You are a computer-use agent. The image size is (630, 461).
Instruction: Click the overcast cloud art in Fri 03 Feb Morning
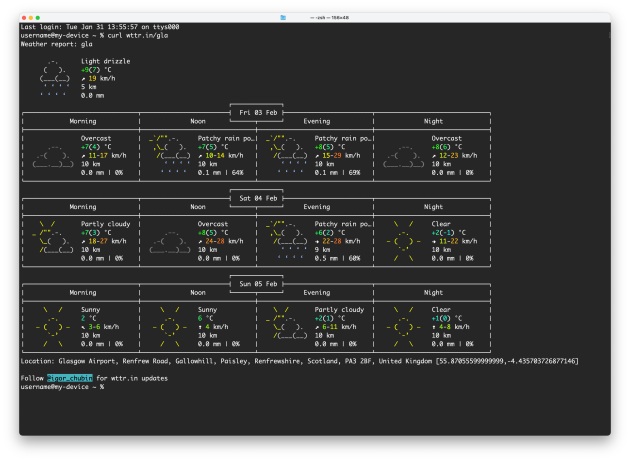(x=53, y=156)
